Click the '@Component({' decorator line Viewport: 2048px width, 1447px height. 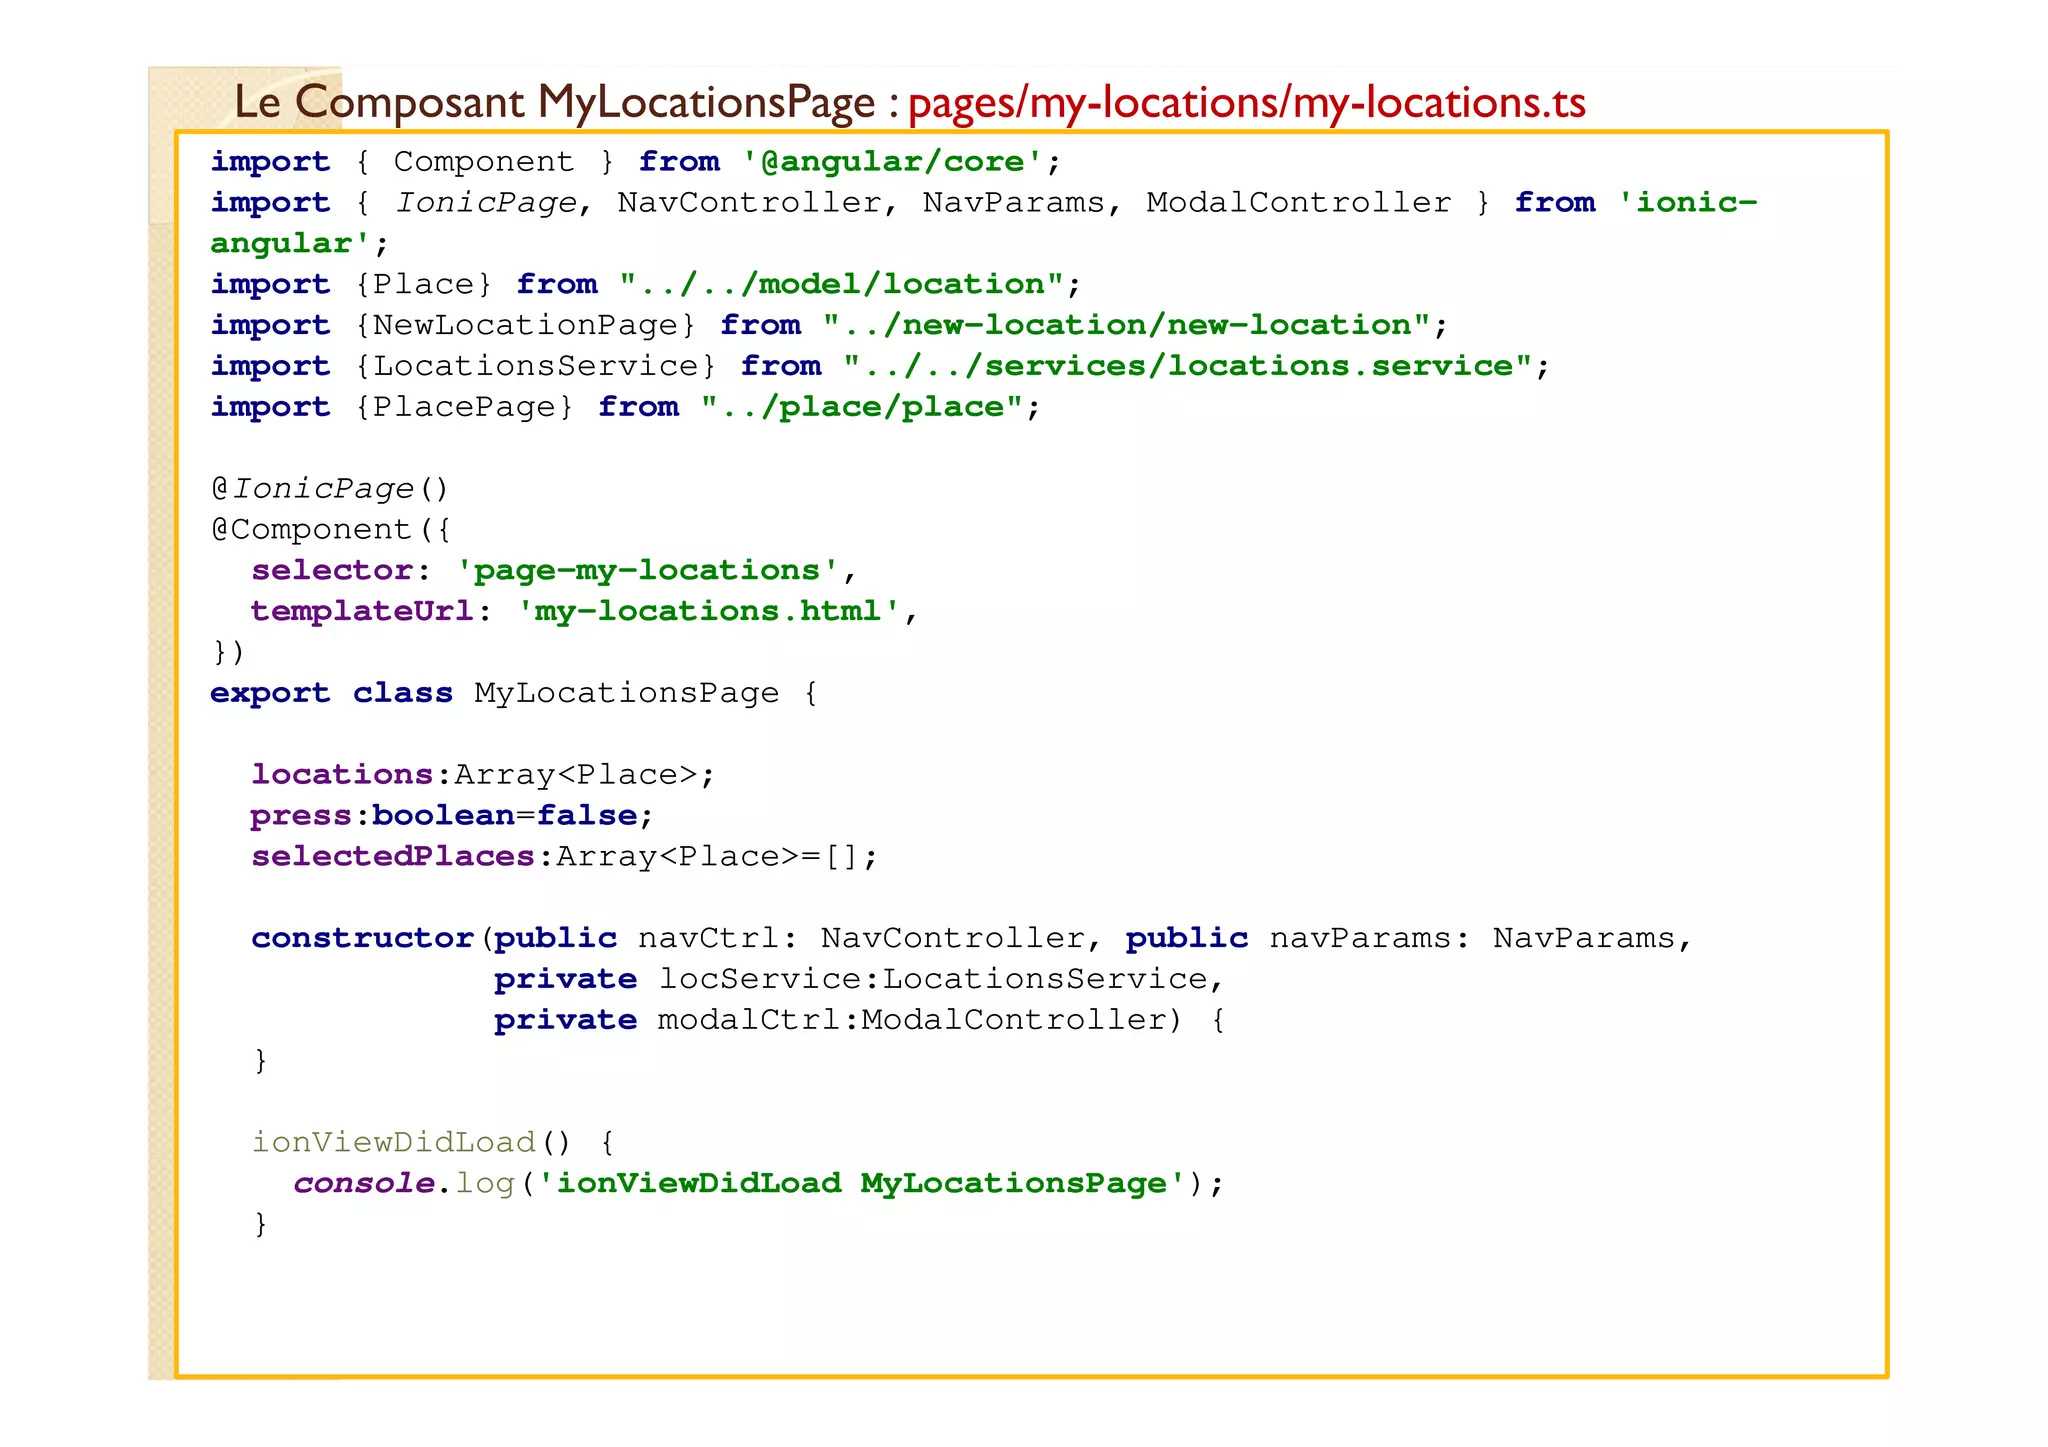tap(331, 530)
